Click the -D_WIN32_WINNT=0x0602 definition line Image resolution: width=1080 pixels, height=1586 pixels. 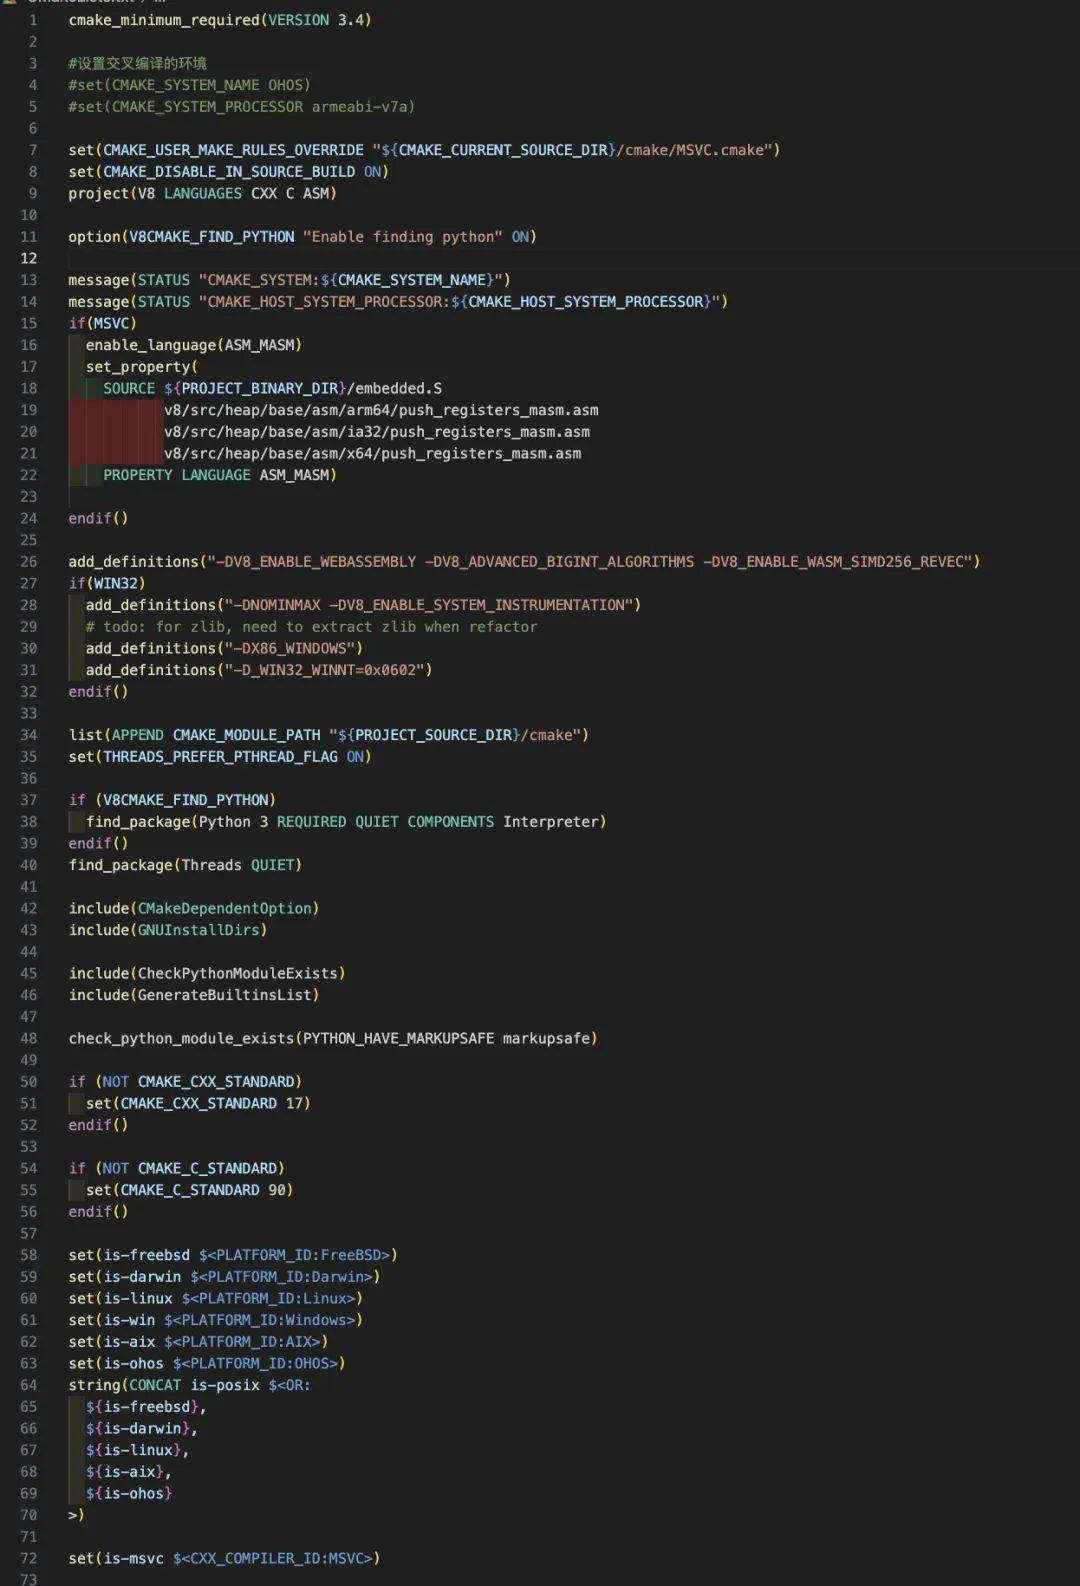[x=259, y=670]
